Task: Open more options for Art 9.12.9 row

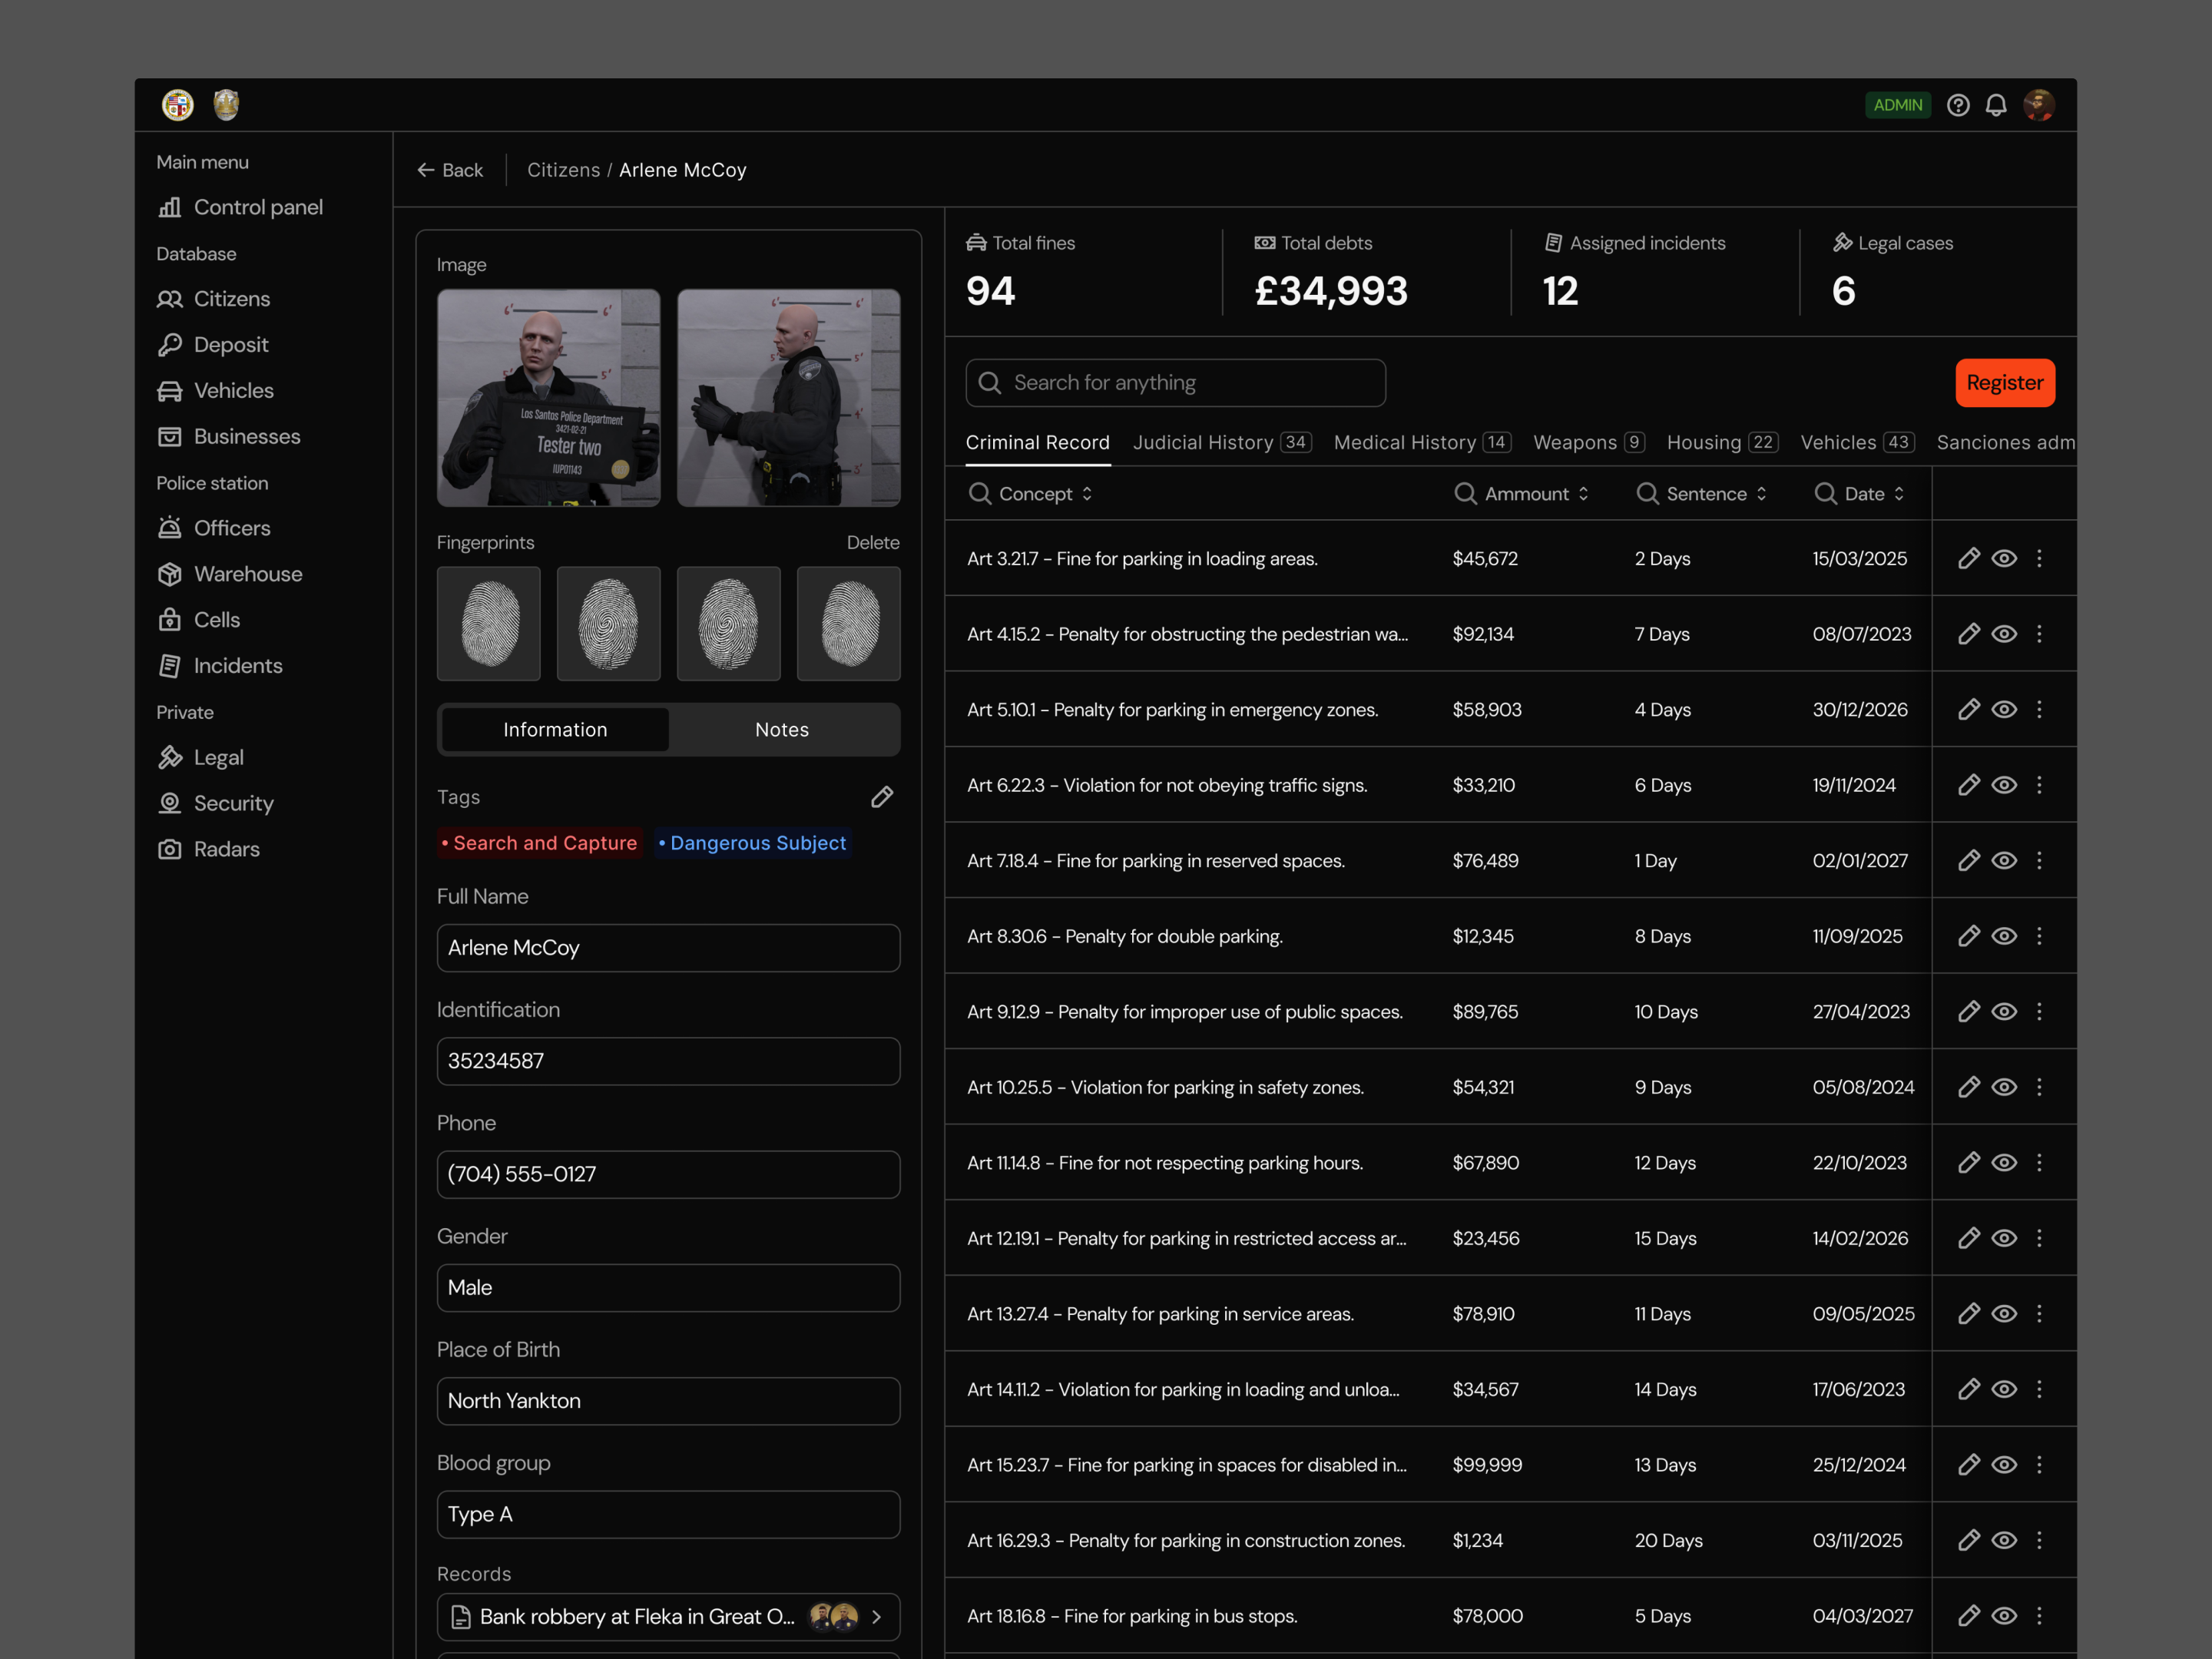Action: pyautogui.click(x=2039, y=1011)
